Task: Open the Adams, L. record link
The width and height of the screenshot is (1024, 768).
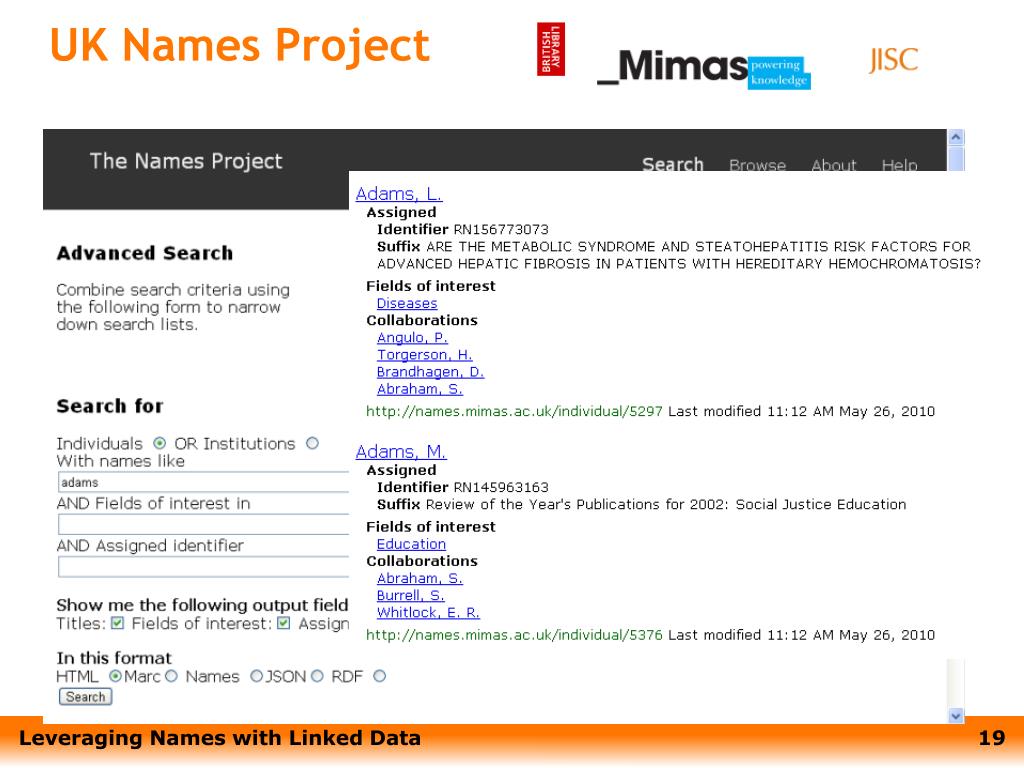Action: click(399, 194)
